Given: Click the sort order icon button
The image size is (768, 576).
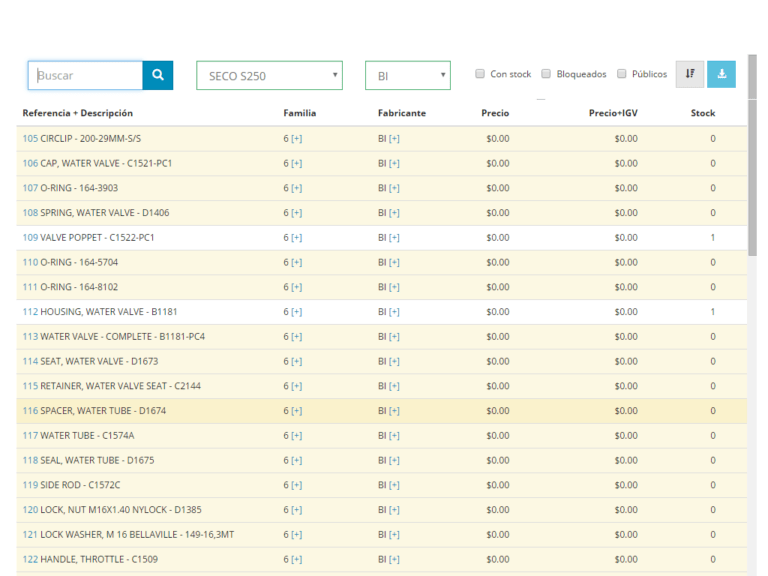Looking at the screenshot, I should pos(690,75).
